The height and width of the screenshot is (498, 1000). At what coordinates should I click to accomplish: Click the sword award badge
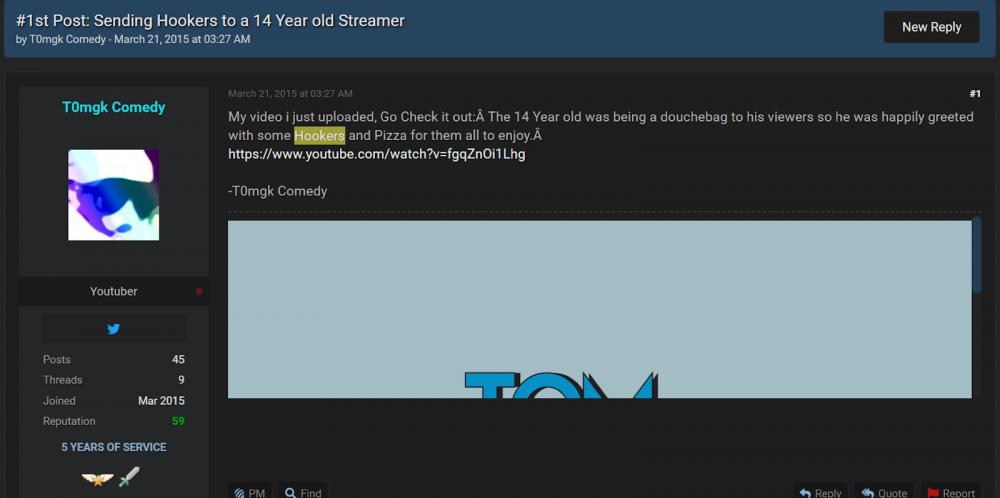click(129, 477)
